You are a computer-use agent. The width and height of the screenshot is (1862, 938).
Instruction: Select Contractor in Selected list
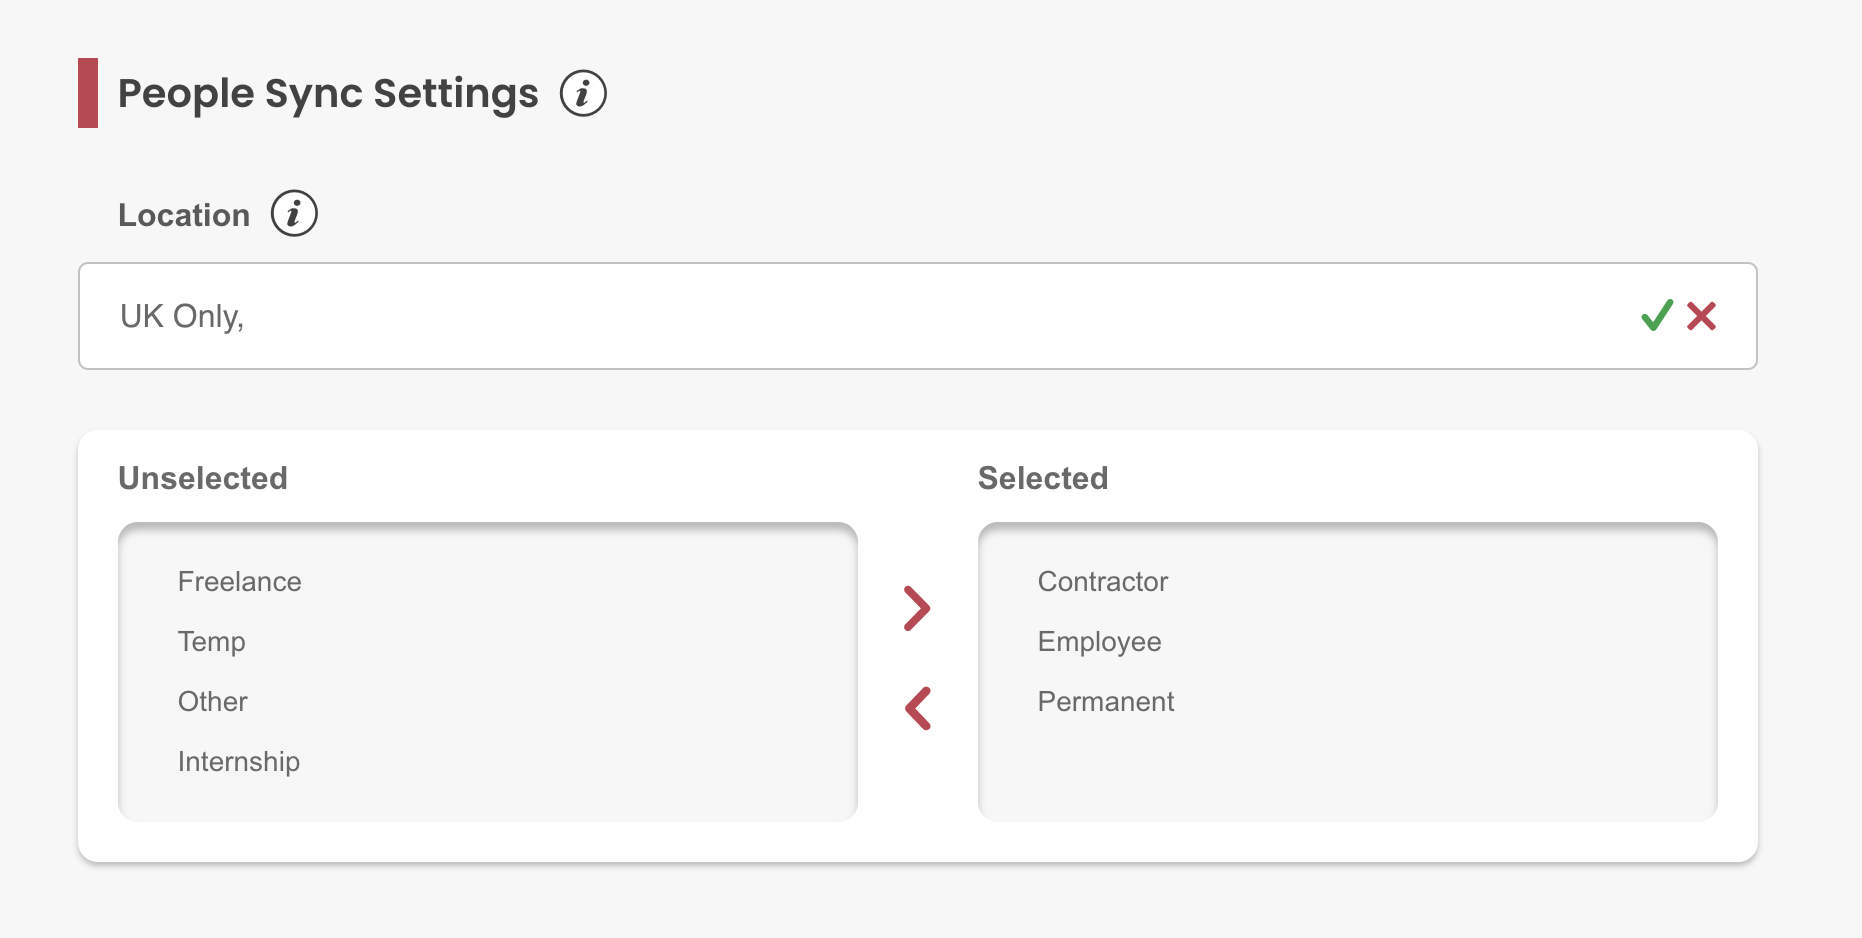point(1103,582)
